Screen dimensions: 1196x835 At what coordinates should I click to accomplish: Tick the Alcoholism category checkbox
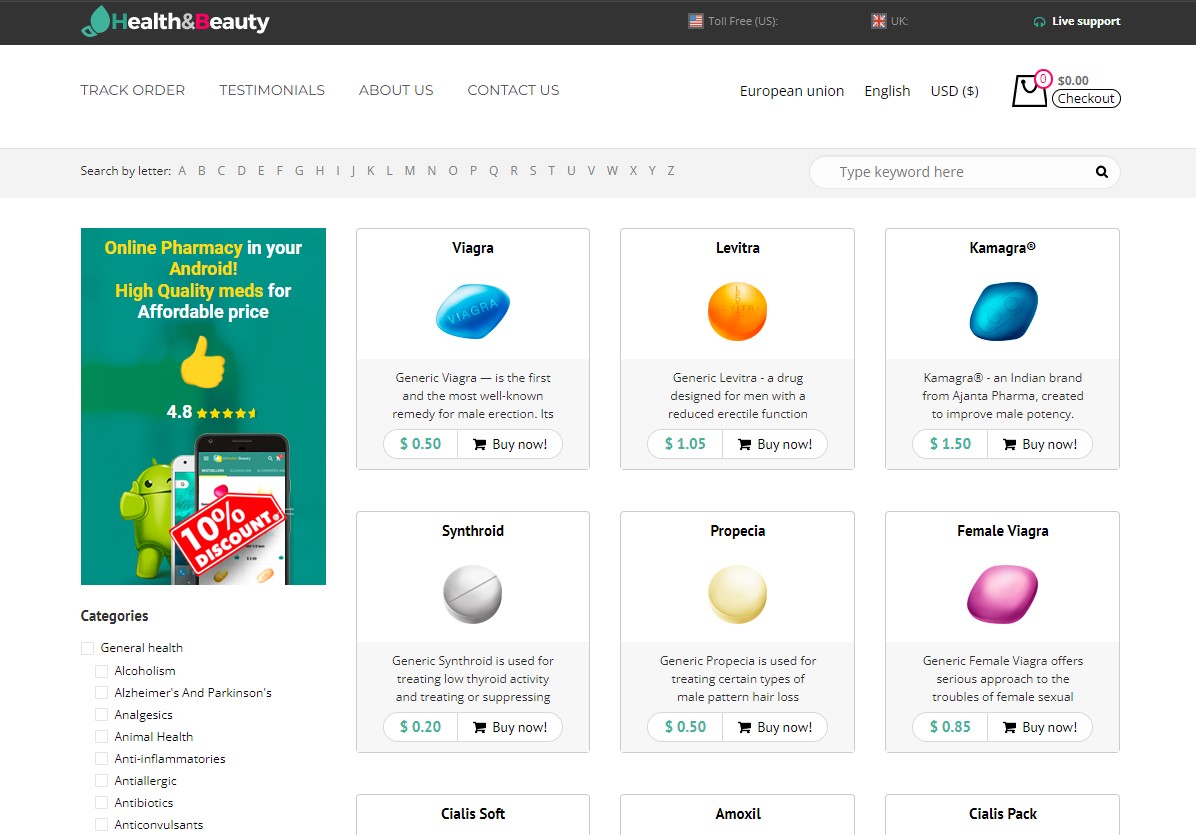tap(101, 671)
